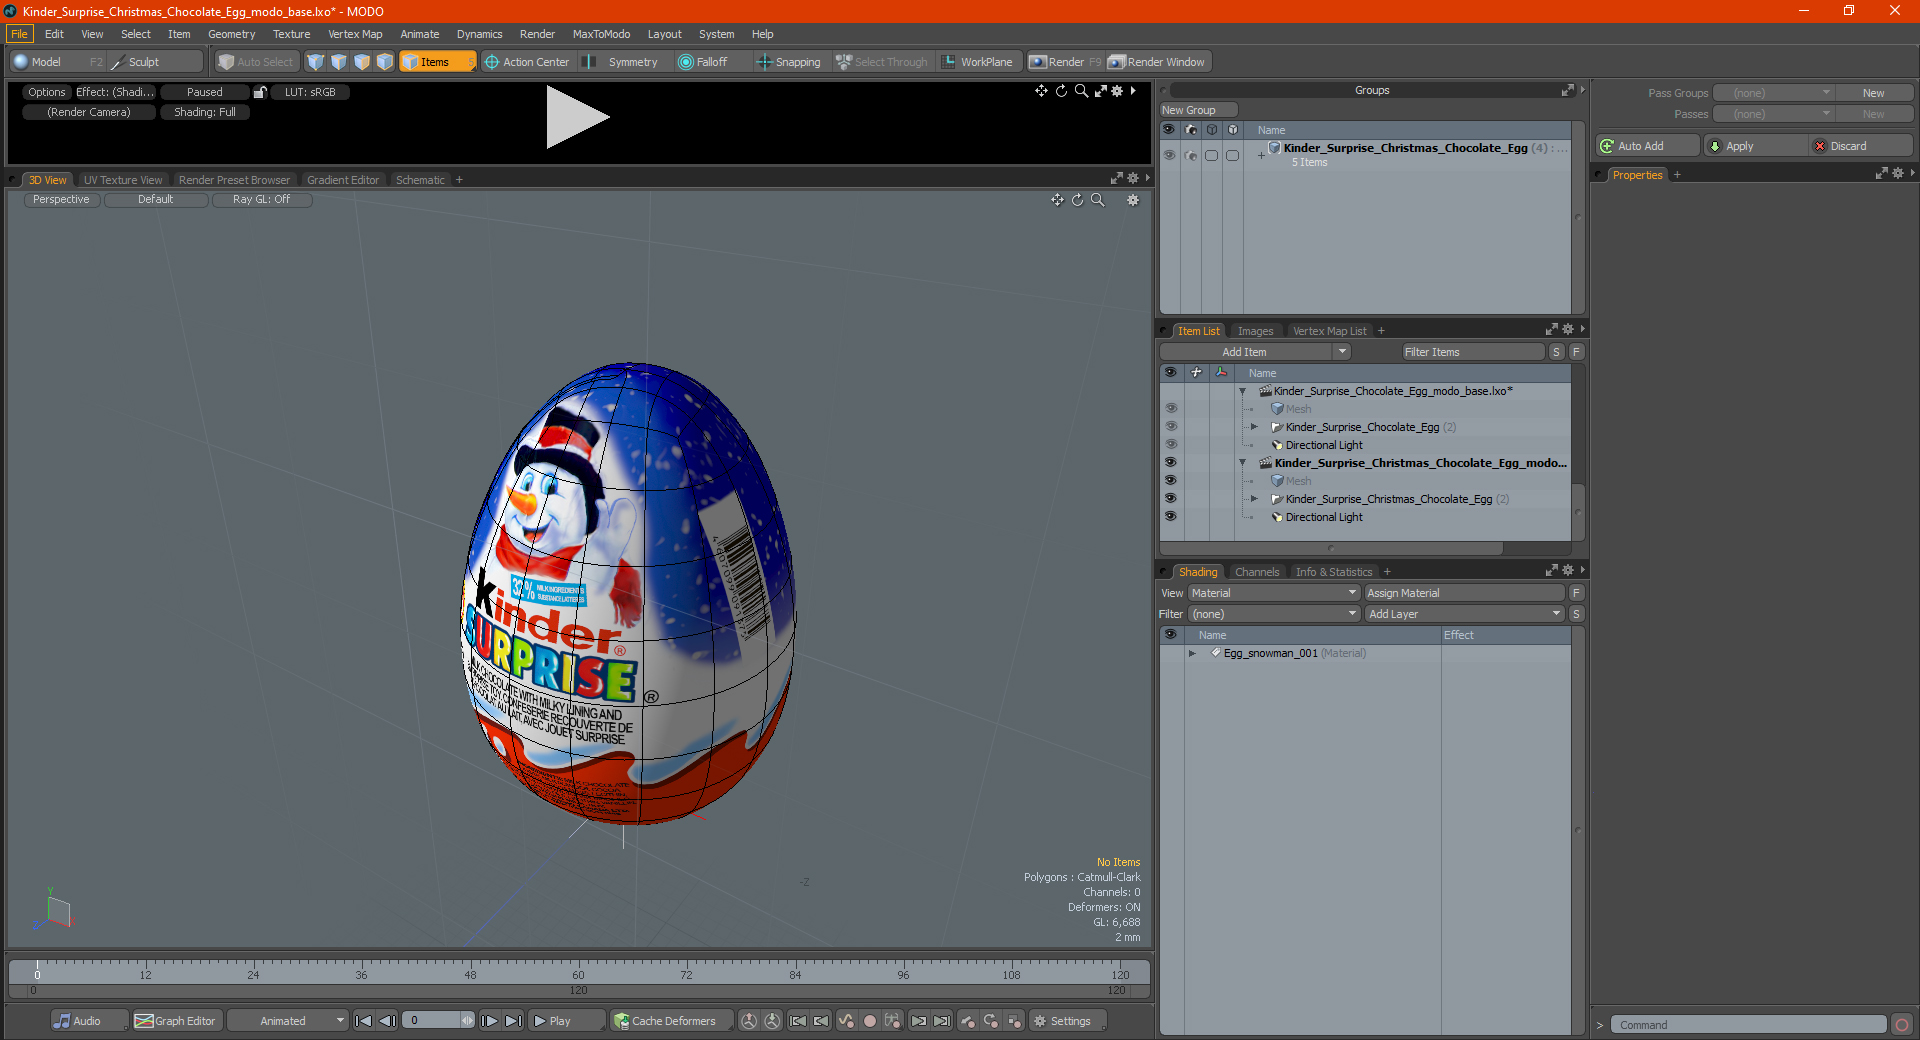This screenshot has height=1040, width=1920.
Task: Toggle visibility of second Mesh item
Action: 1170,481
